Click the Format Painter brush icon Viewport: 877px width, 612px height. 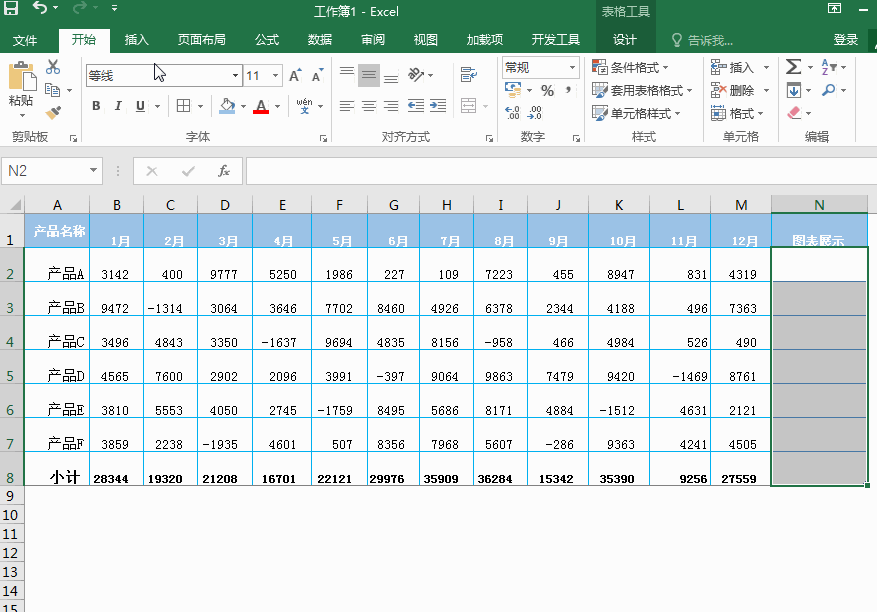[53, 113]
